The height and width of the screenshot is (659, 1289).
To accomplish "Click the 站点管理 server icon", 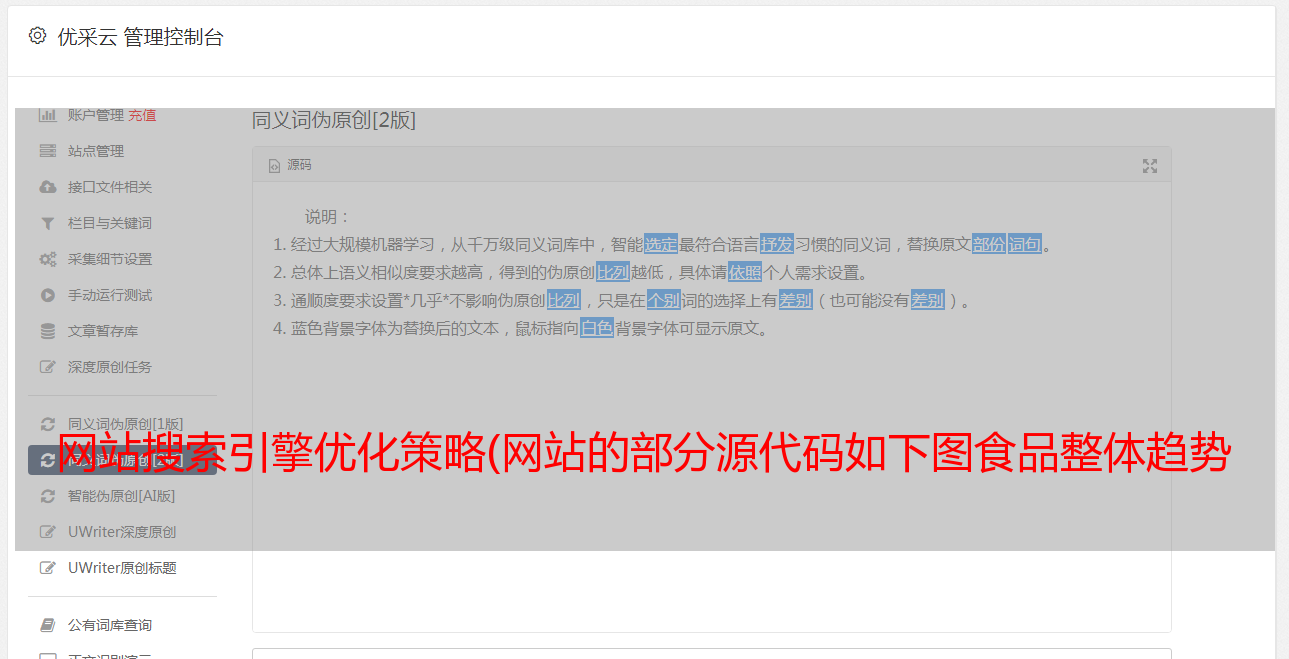I will pos(48,151).
